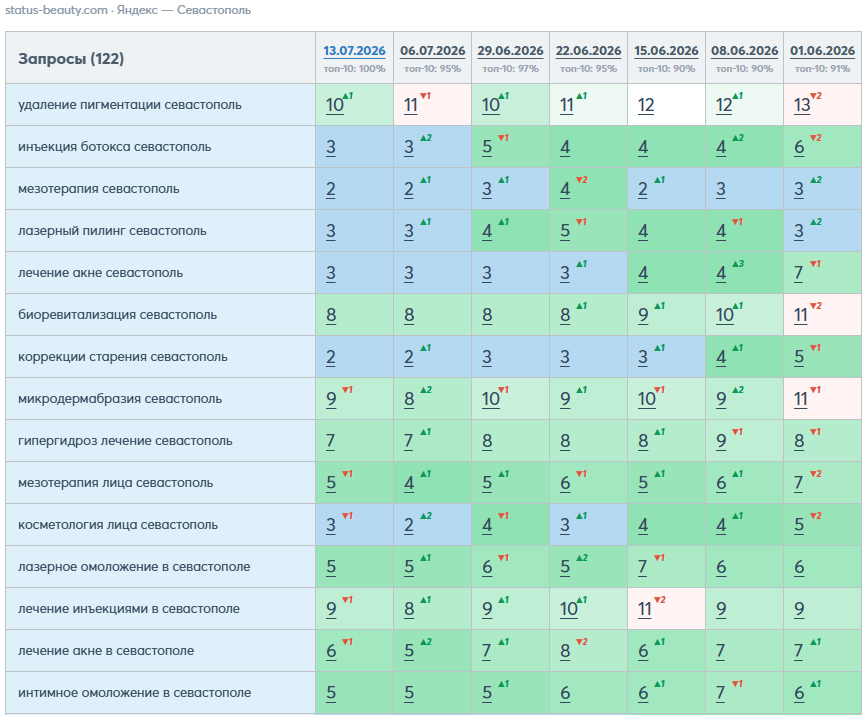Click the Запросы (122) column header

point(71,59)
